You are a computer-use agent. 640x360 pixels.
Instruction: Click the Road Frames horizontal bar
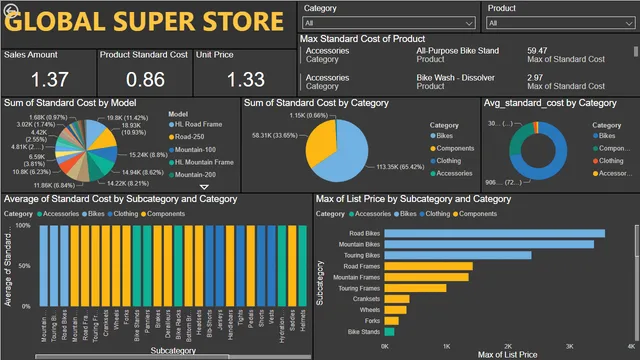coord(429,267)
